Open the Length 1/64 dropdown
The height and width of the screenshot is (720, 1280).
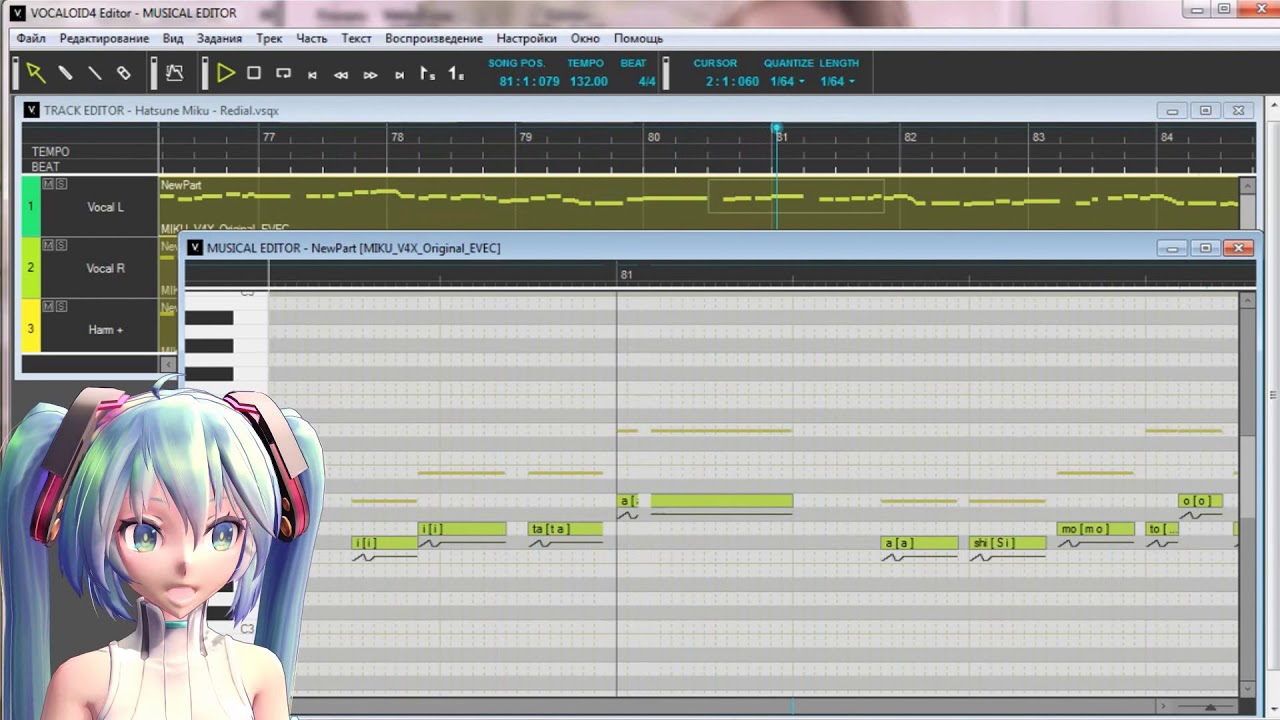pos(838,81)
